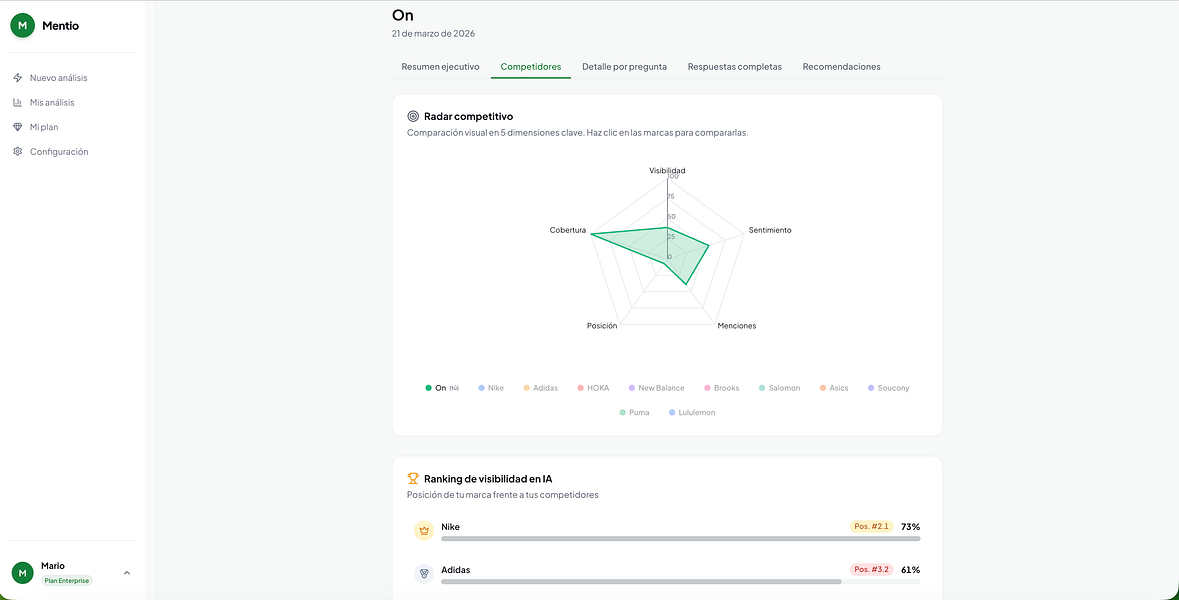Toggle Soucony in radar legend

[888, 388]
